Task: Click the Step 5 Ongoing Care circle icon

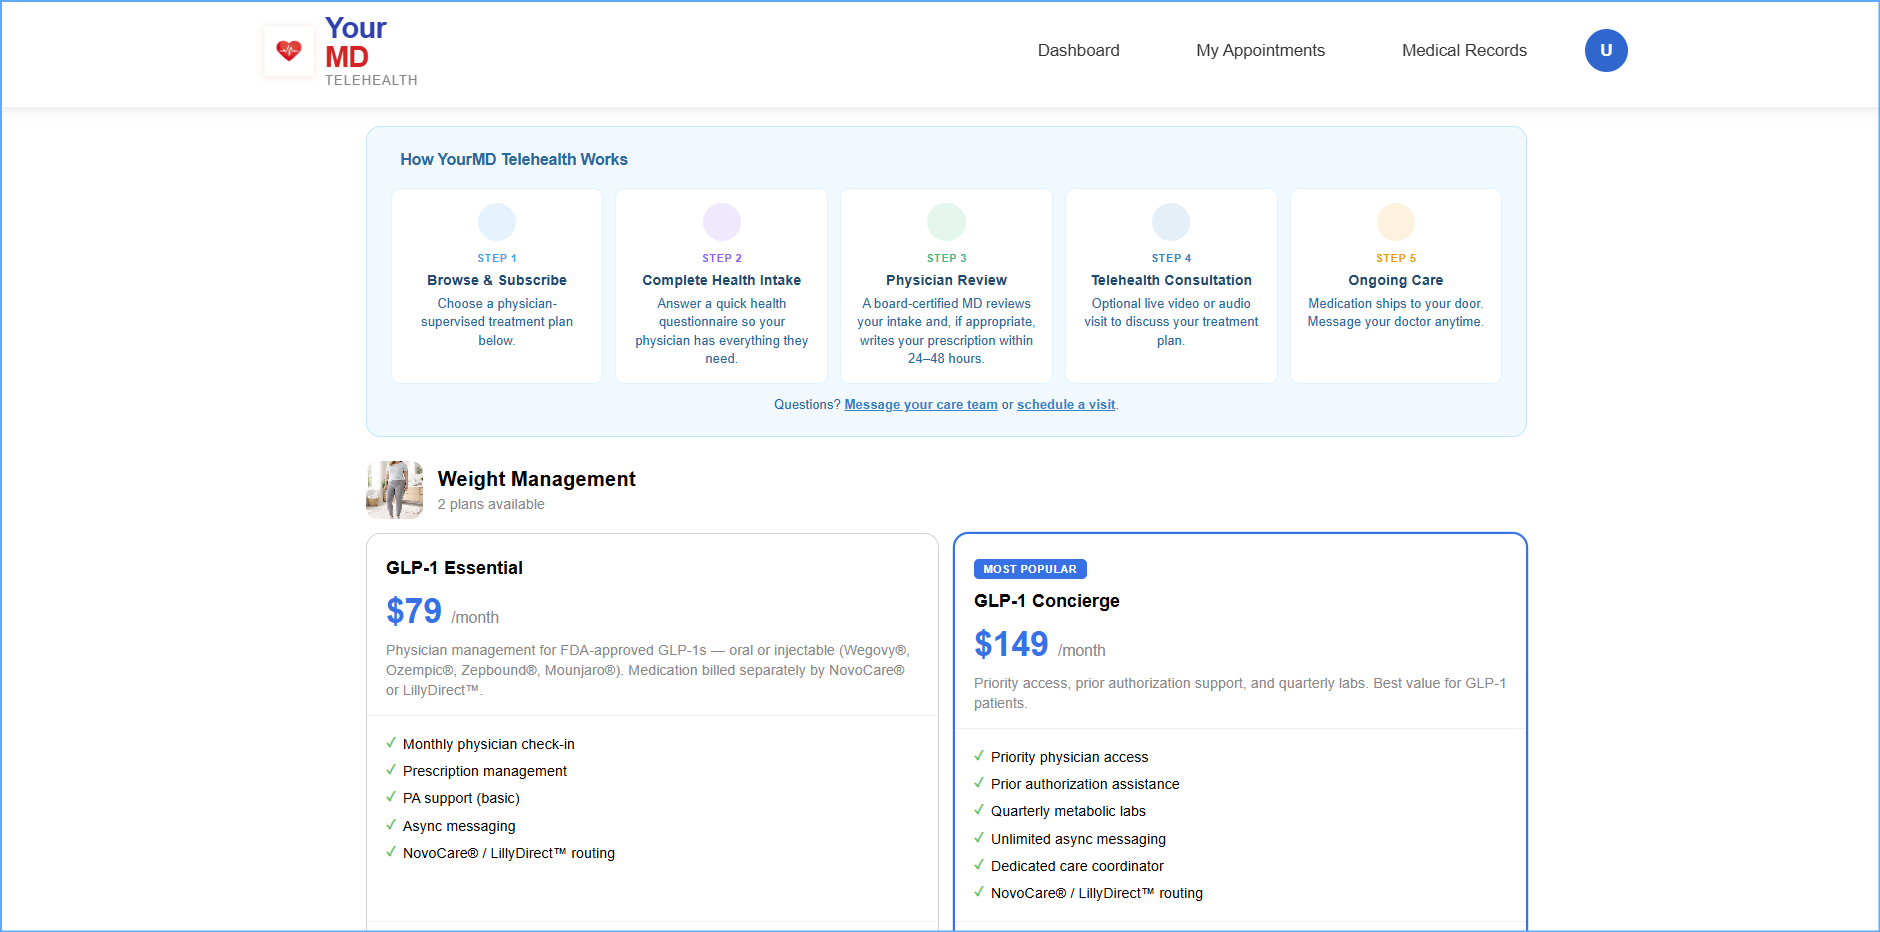Action: coord(1396,222)
